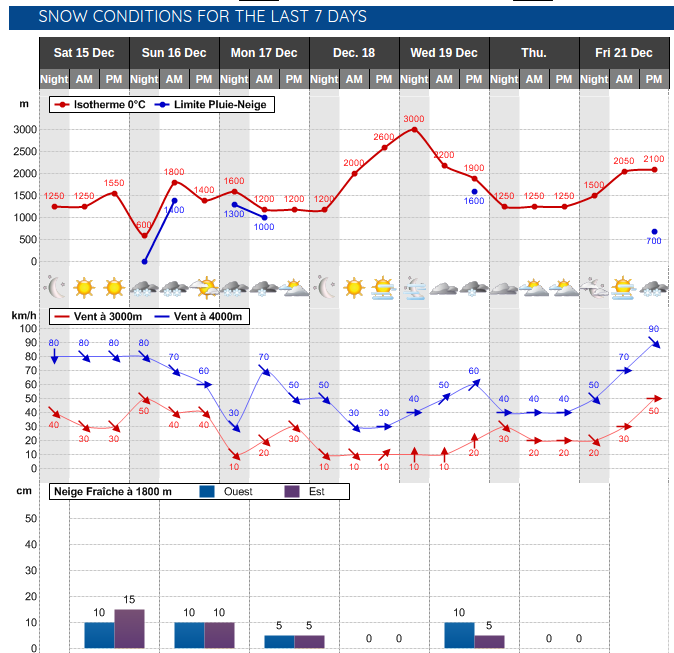
Task: Click Saturday's purple Est snow bar labeled 15
Action: [x=129, y=628]
